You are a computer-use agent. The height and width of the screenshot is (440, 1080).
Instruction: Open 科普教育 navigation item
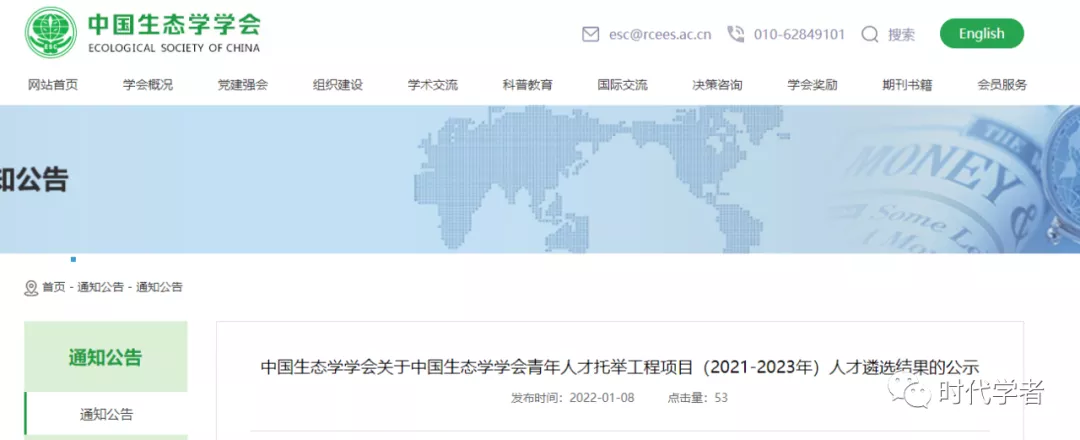click(x=528, y=85)
